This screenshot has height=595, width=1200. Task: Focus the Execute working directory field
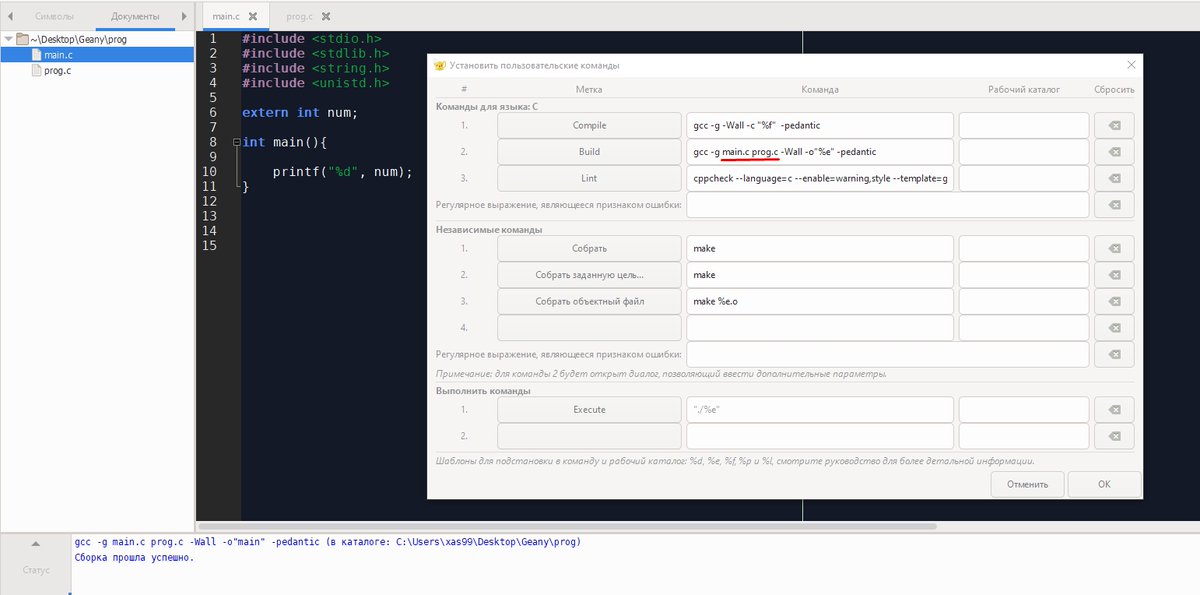click(x=1024, y=410)
